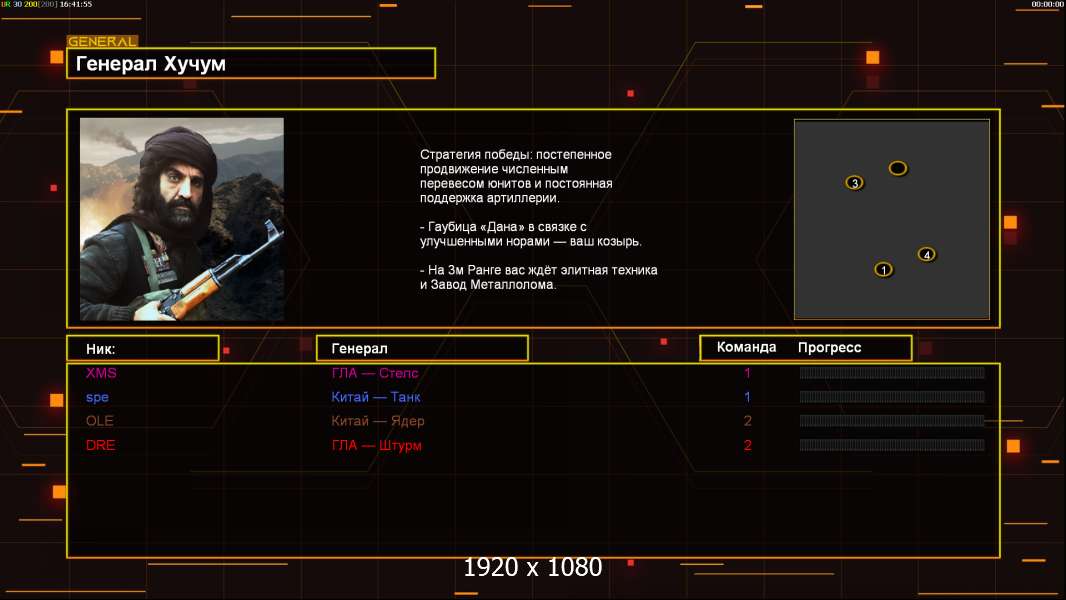The width and height of the screenshot is (1066, 600).
Task: Click the GENERAL label tag
Action: tap(103, 41)
